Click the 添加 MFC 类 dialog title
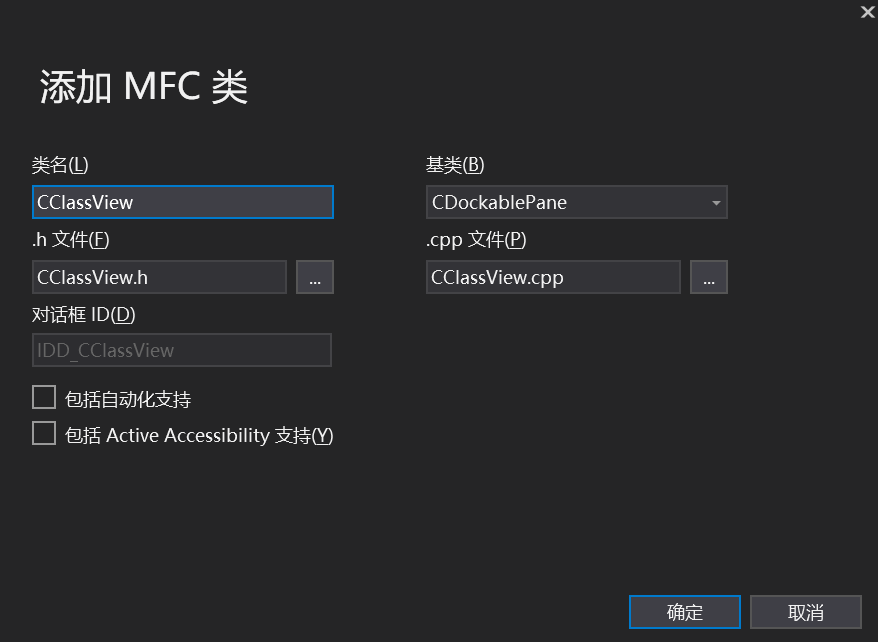The height and width of the screenshot is (642, 878). (x=144, y=86)
